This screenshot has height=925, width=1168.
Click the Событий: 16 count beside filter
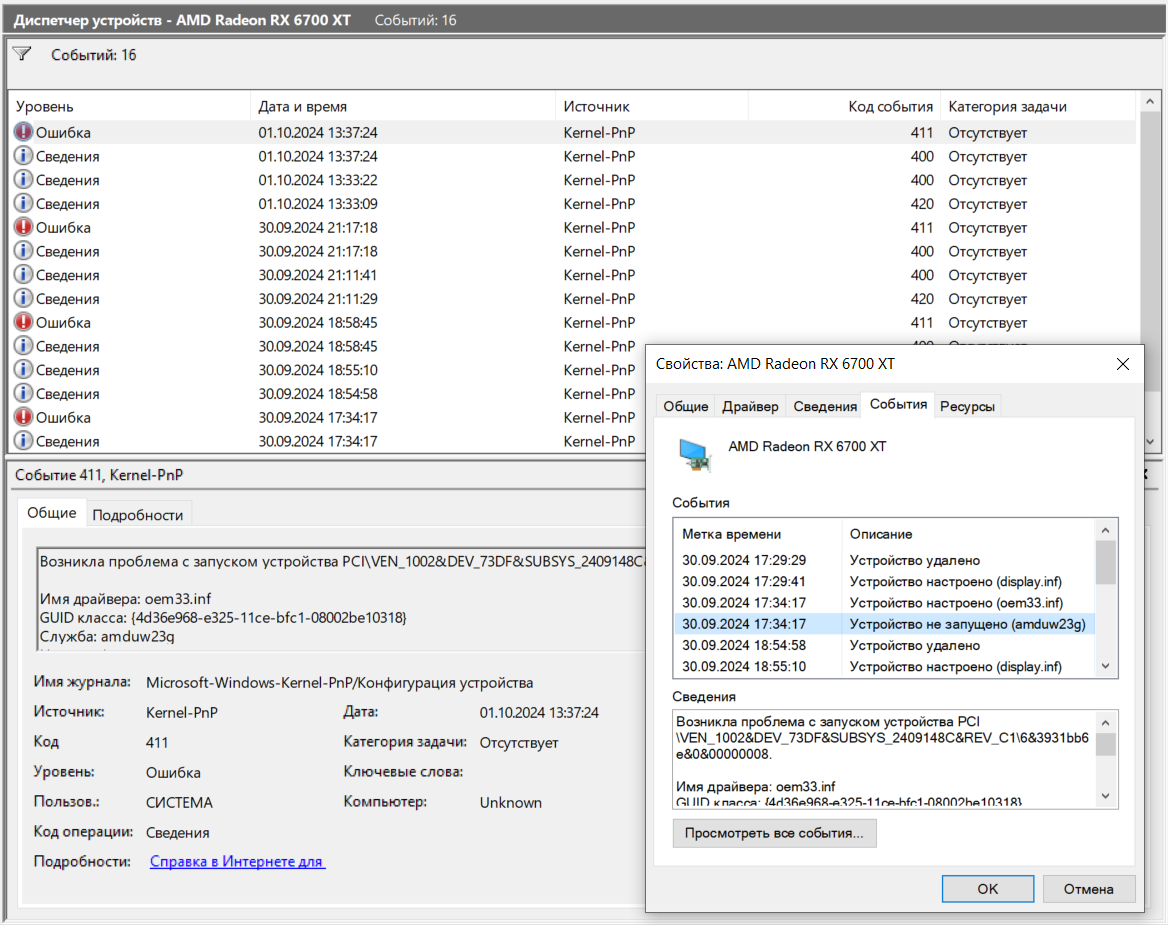(x=94, y=54)
